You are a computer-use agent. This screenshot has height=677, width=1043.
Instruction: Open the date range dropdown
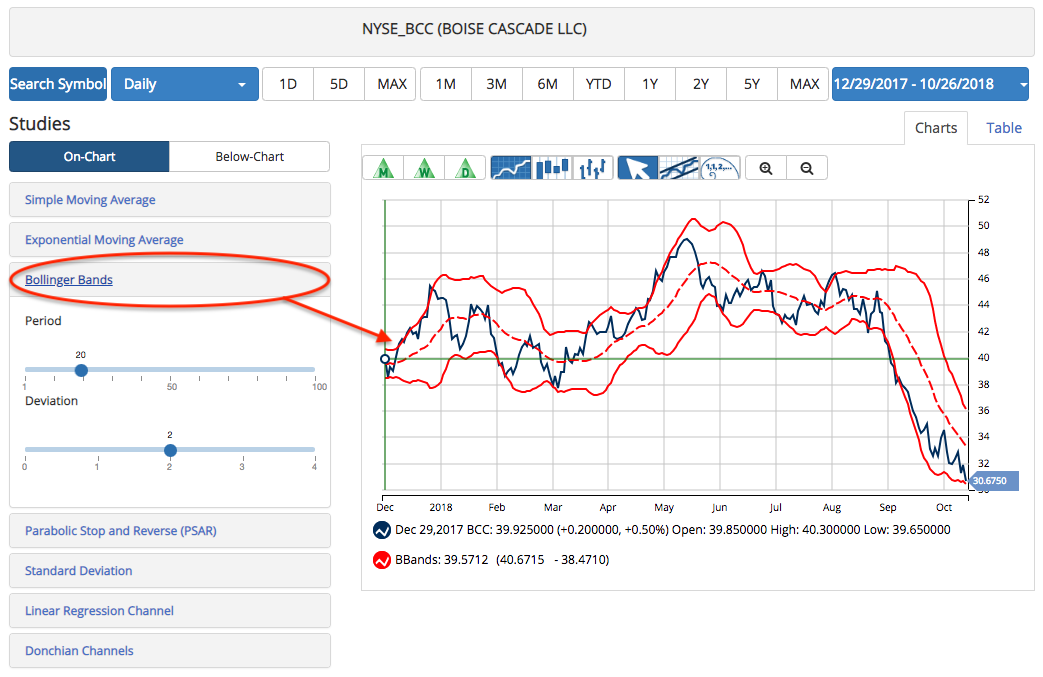coord(930,84)
